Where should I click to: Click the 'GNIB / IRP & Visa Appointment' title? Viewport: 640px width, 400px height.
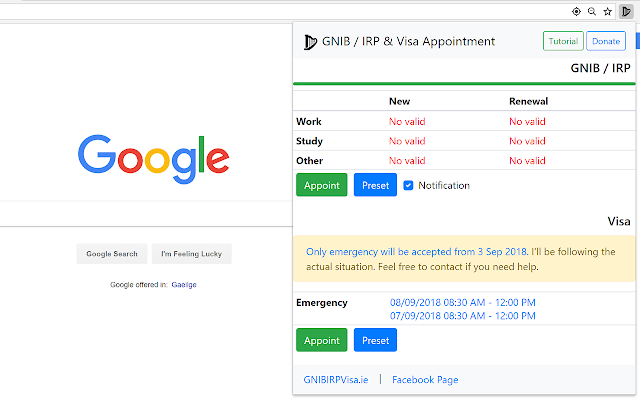[x=408, y=41]
